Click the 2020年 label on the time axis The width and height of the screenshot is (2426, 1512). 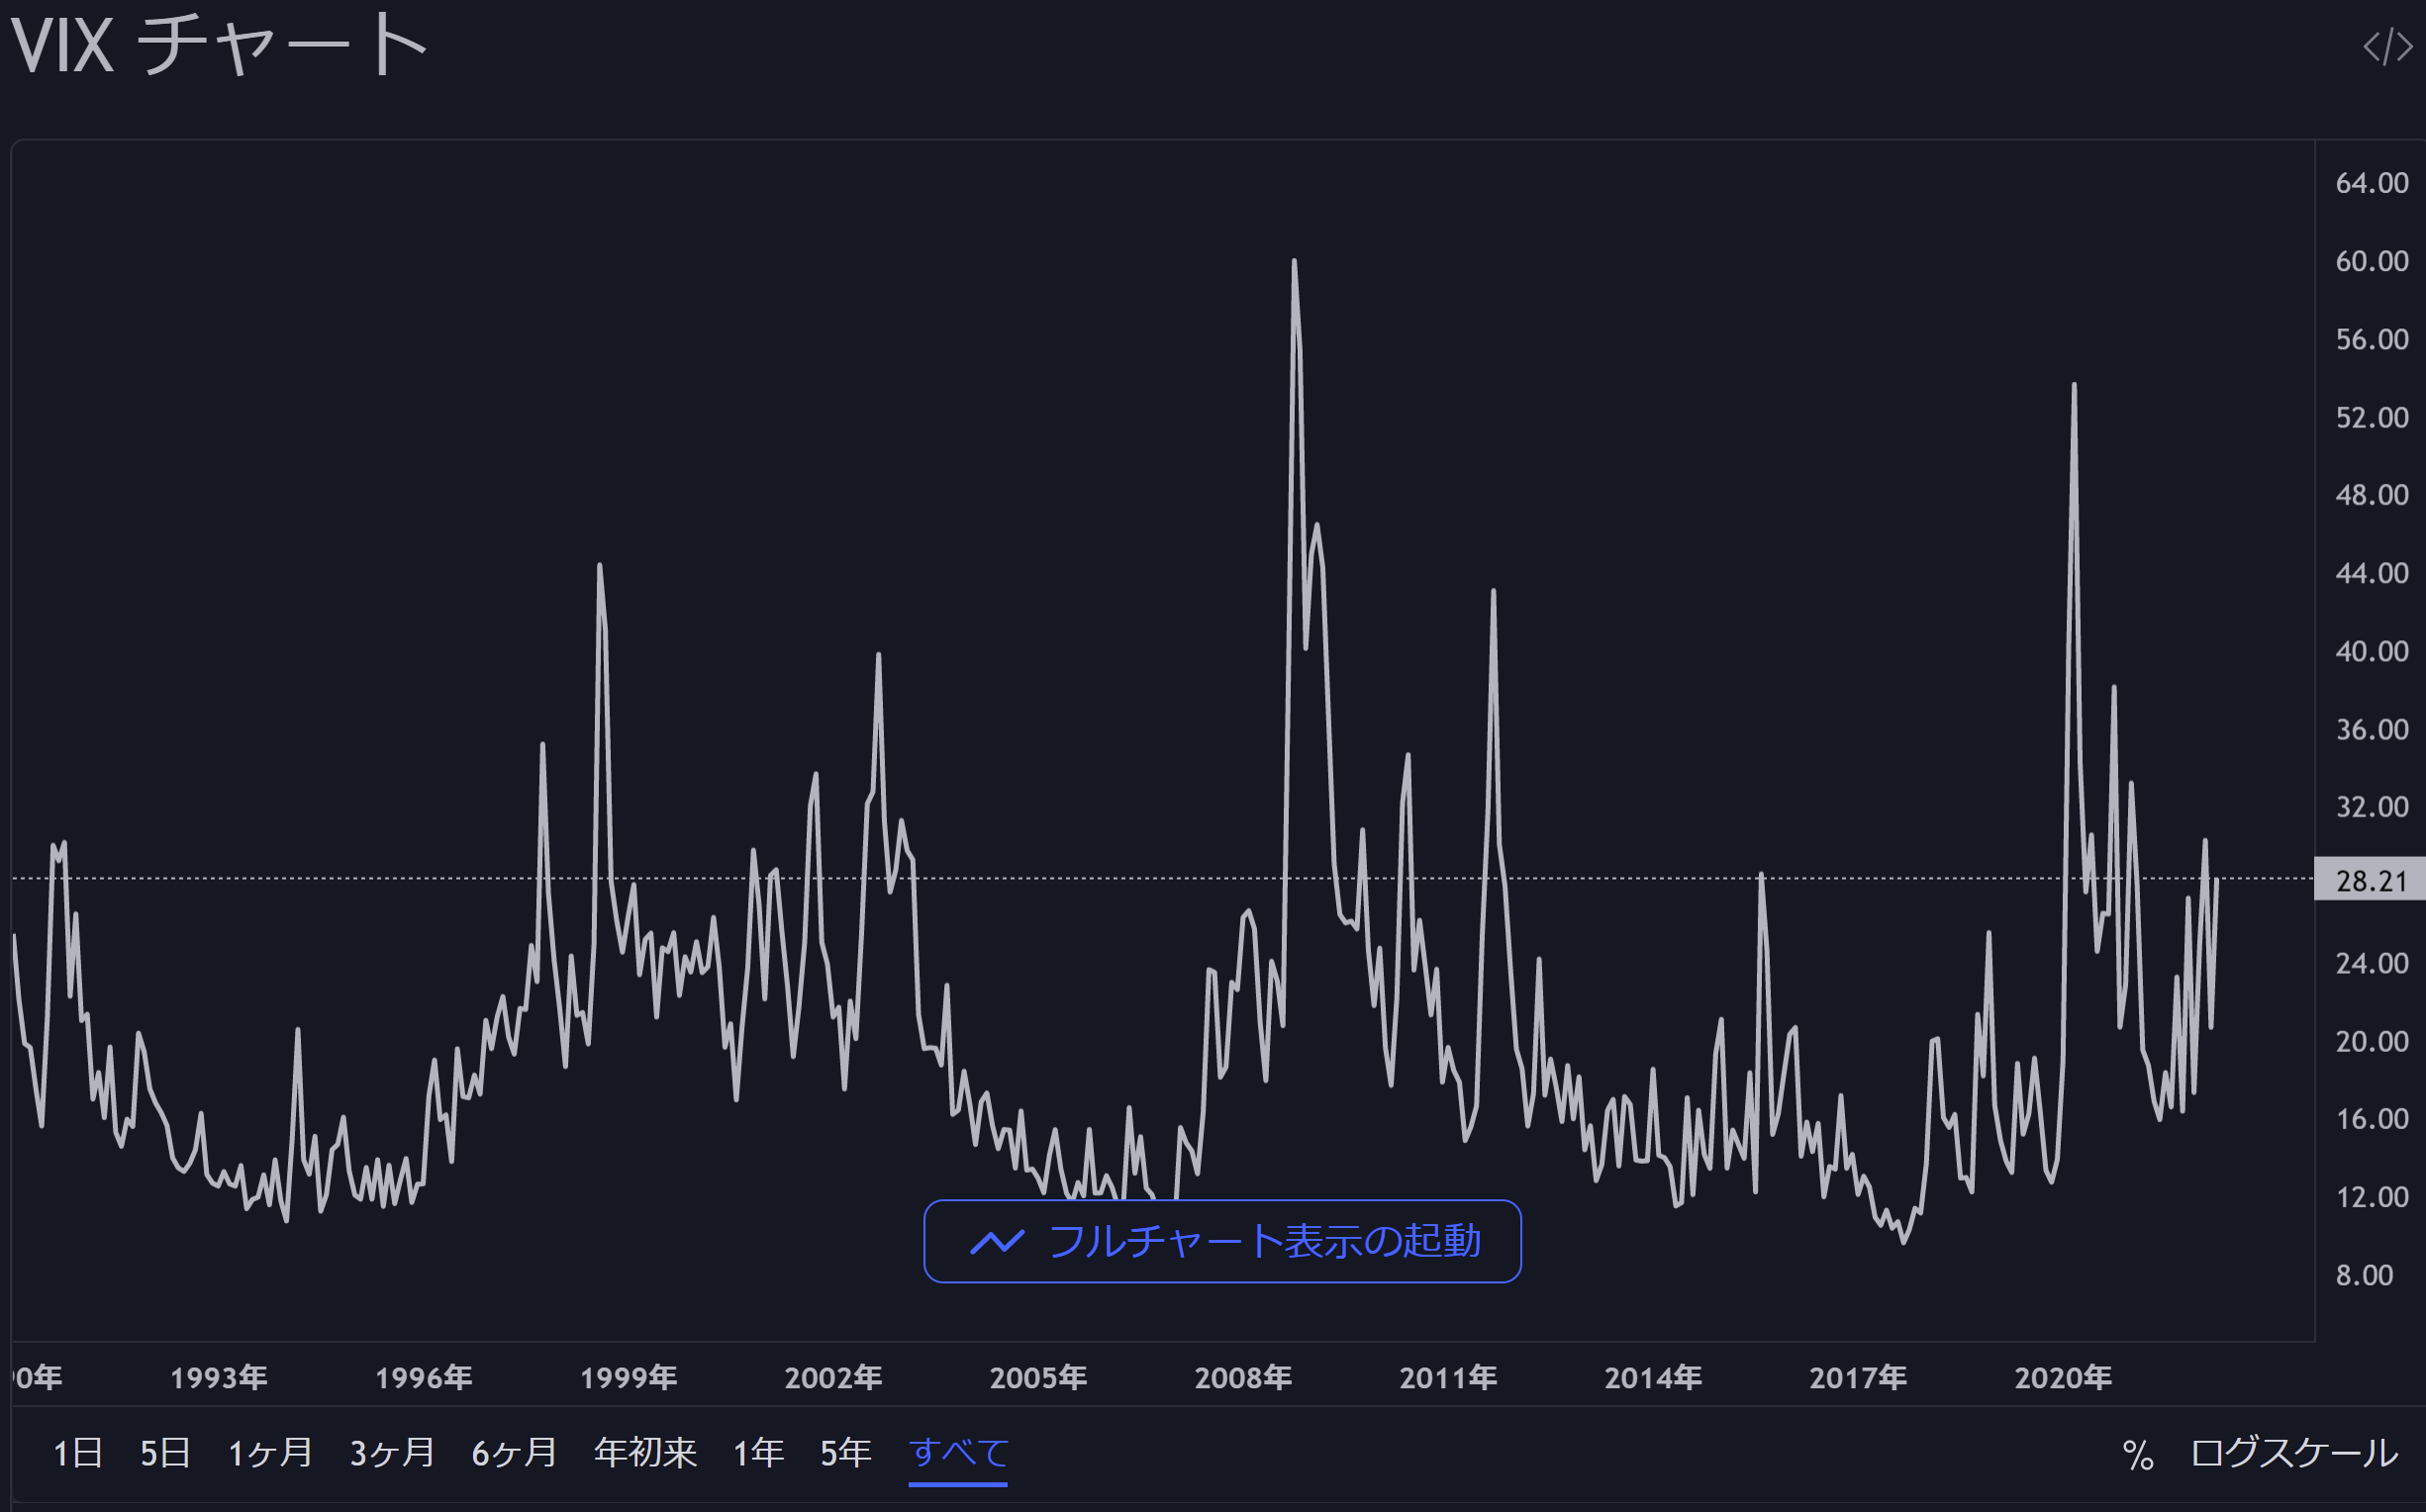point(2062,1377)
